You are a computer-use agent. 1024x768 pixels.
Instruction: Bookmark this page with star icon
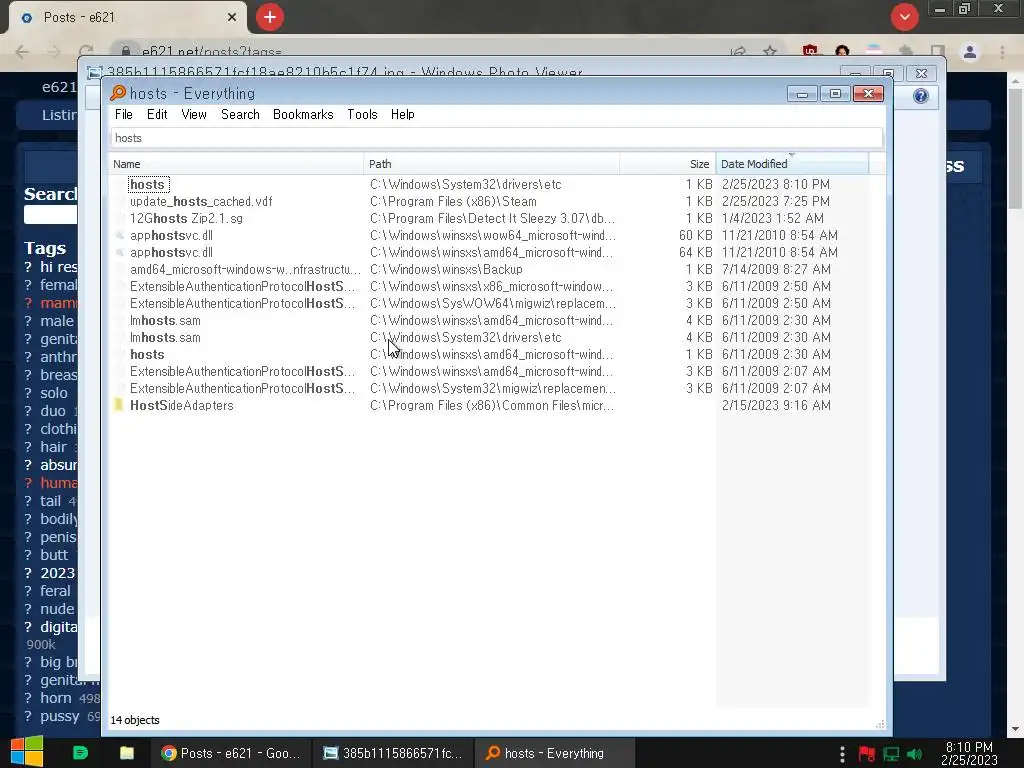click(770, 52)
